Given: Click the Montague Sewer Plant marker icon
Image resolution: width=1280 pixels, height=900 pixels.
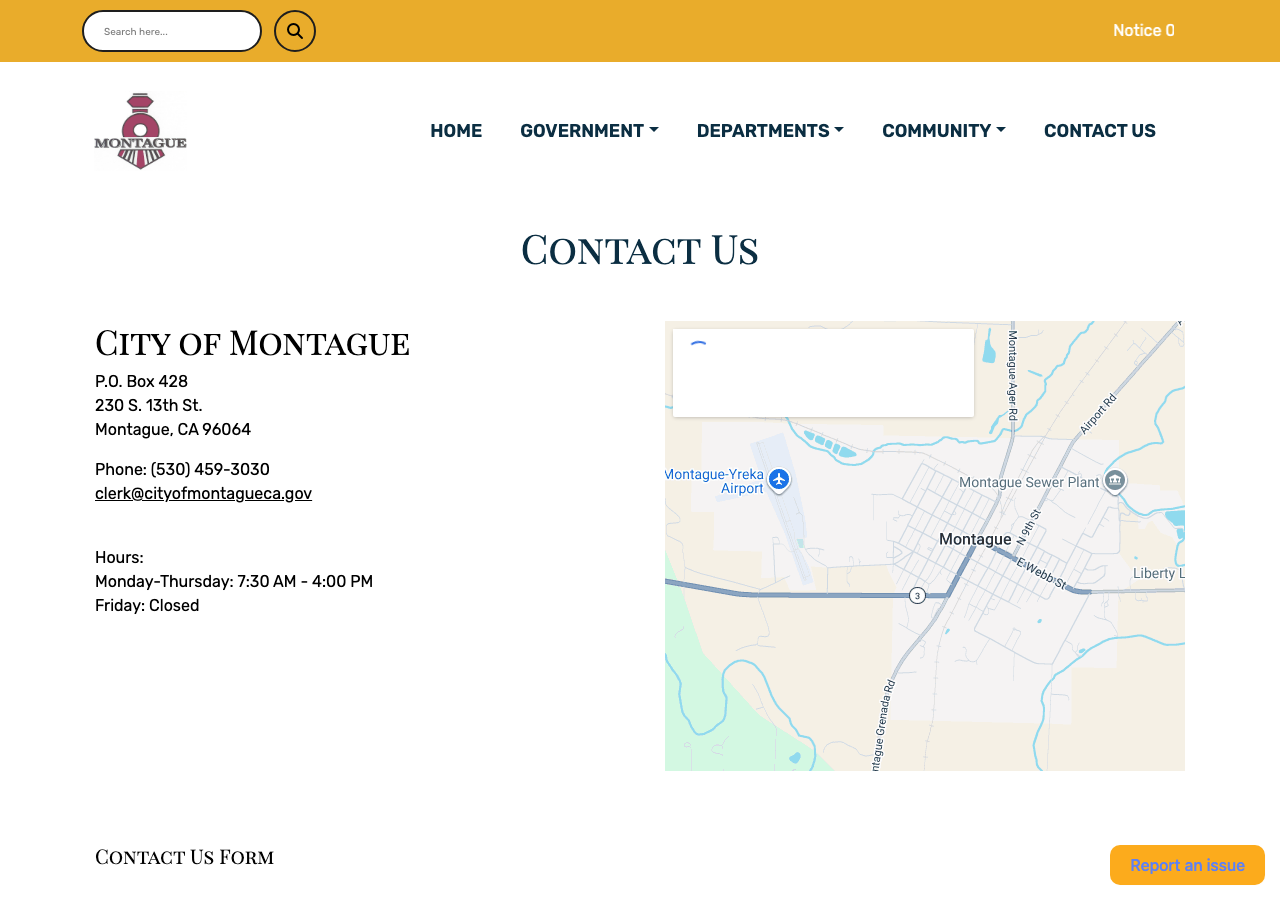Looking at the screenshot, I should 1115,482.
